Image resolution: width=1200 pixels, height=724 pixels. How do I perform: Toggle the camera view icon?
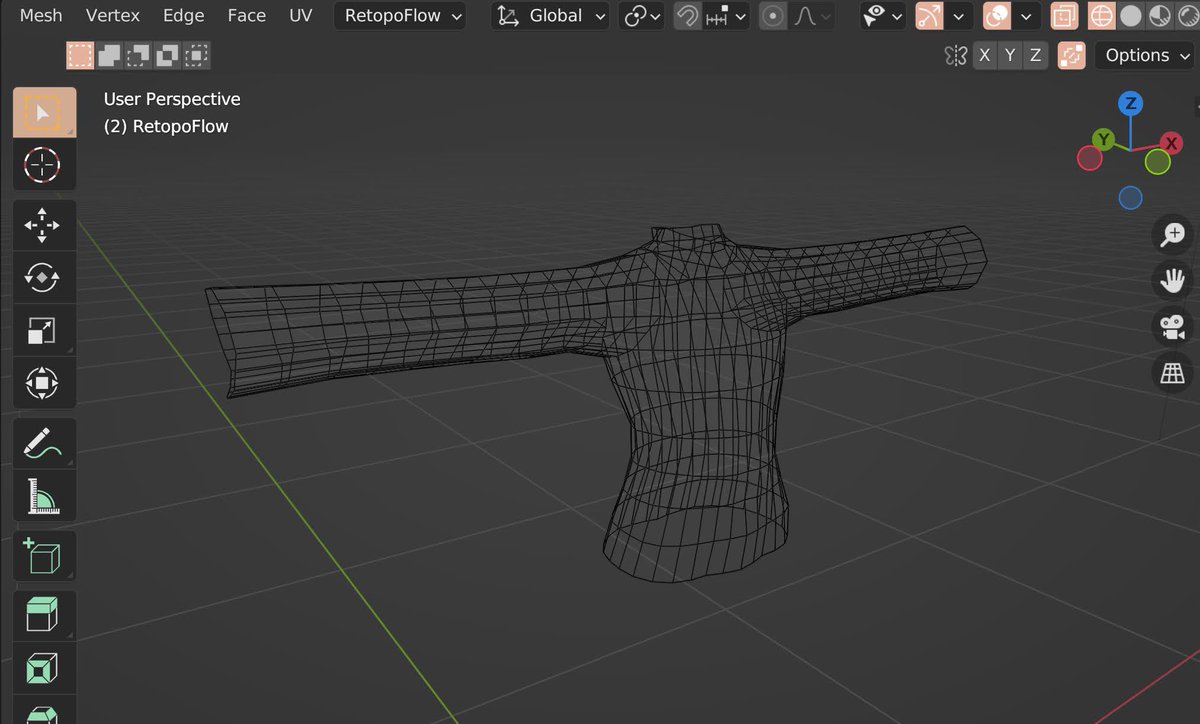[x=1171, y=327]
